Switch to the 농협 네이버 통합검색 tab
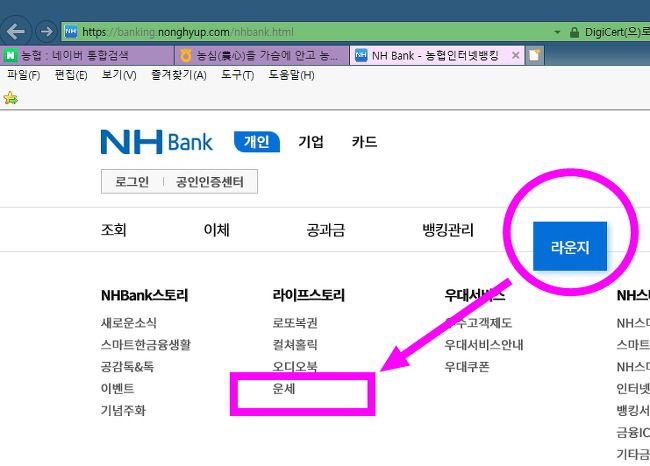 pyautogui.click(x=87, y=55)
